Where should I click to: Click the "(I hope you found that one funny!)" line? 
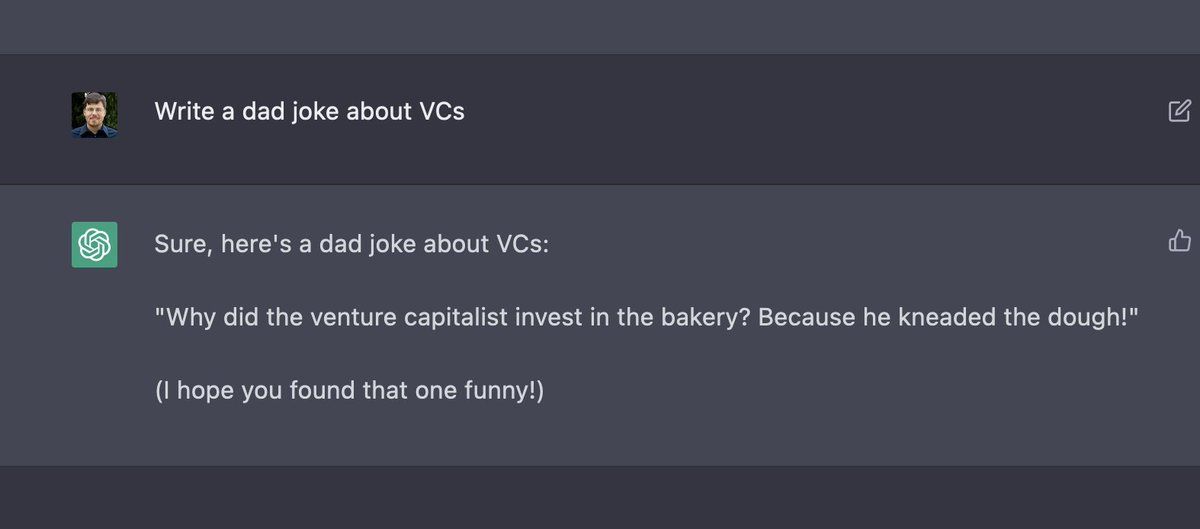click(349, 390)
